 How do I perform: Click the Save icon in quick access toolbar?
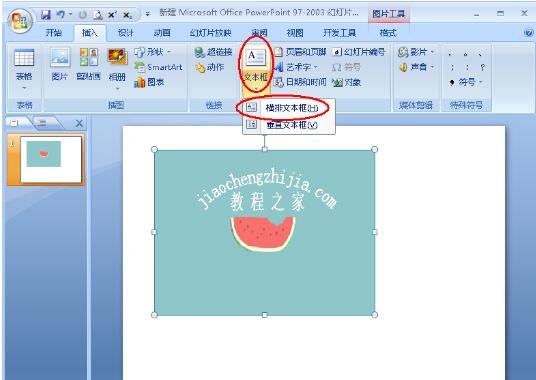click(45, 15)
